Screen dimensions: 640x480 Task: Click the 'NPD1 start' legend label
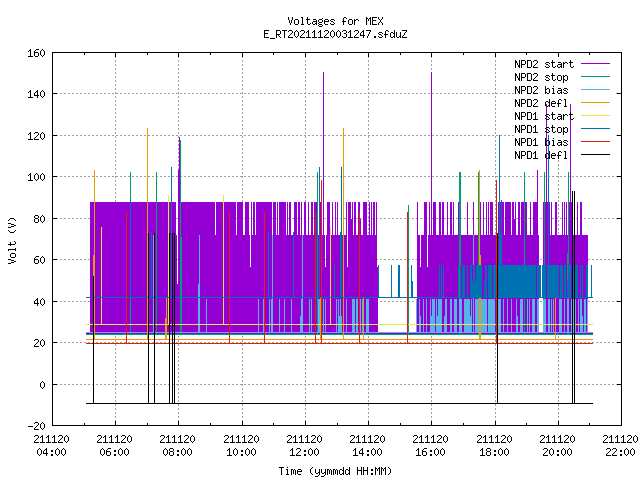[x=544, y=116]
